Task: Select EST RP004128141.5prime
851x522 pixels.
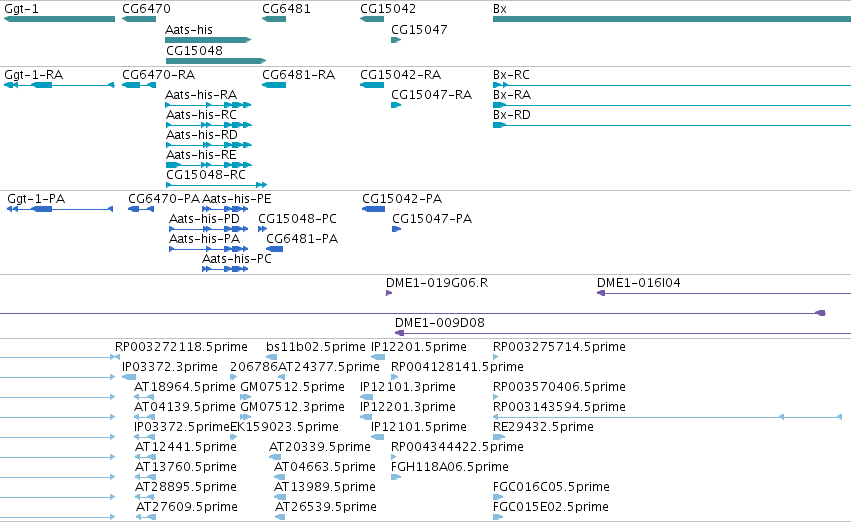Action: coord(457,367)
